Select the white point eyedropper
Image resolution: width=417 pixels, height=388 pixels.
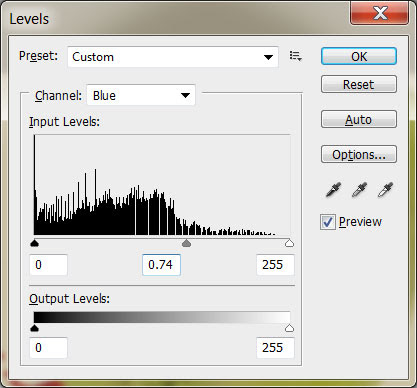click(x=385, y=189)
